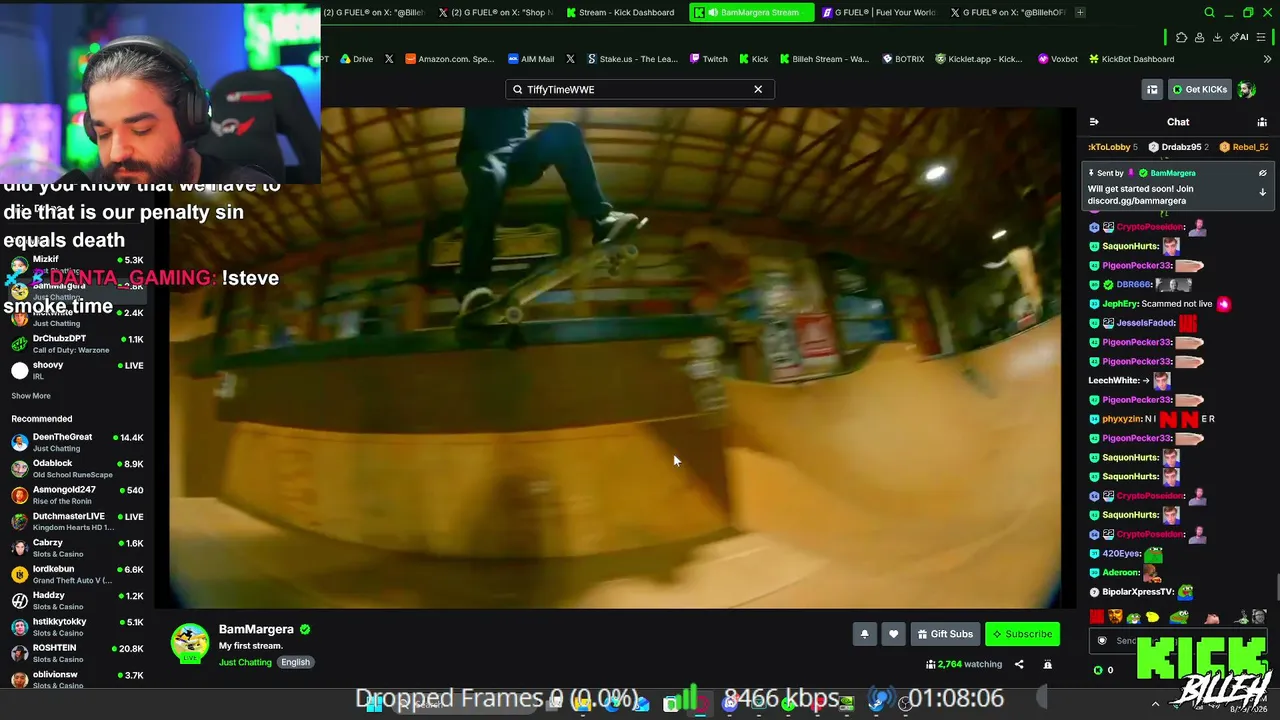
Task: Open the Stake.us bookmark
Action: tap(632, 59)
